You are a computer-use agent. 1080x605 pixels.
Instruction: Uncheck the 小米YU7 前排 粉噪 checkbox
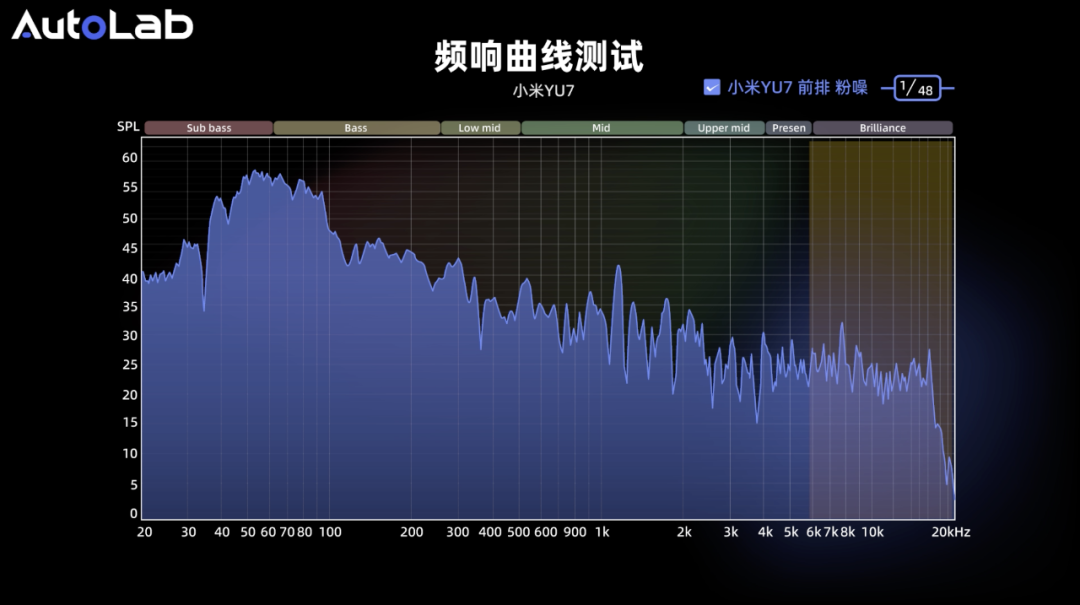712,88
